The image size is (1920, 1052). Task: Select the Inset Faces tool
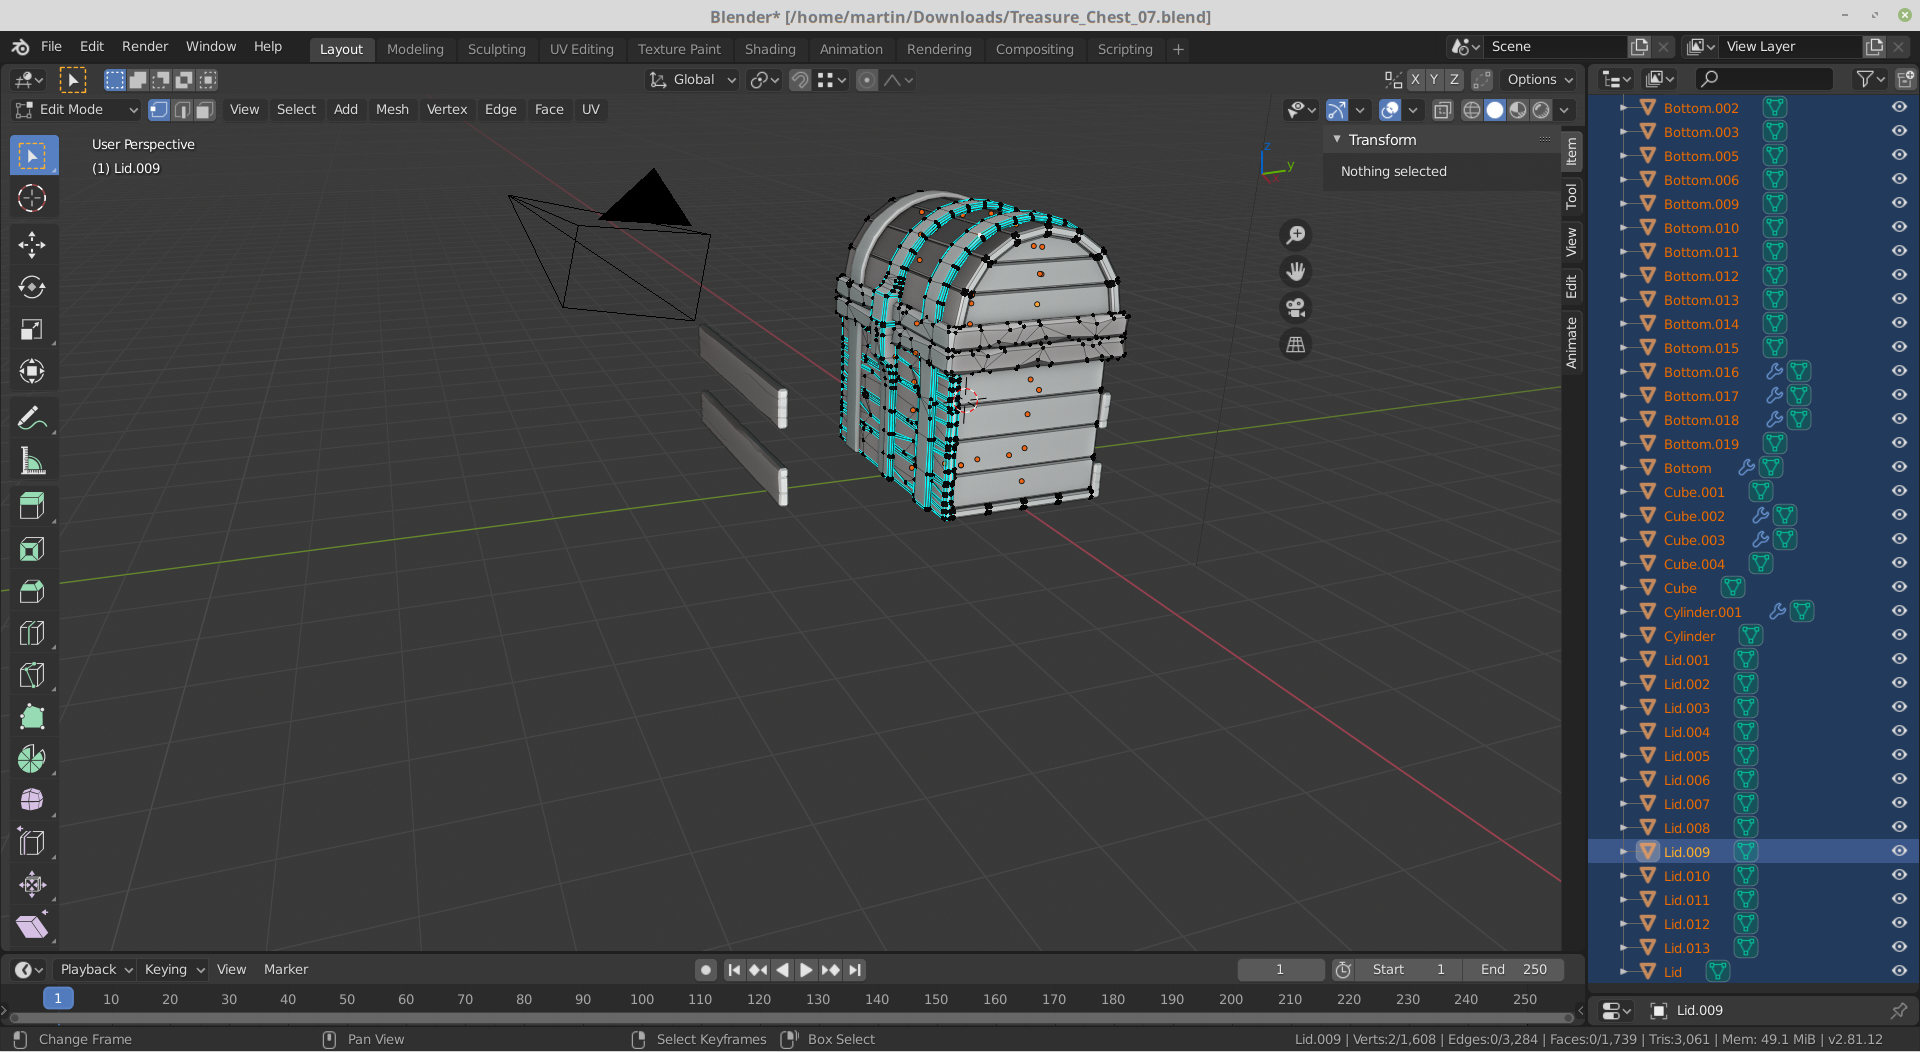pos(32,549)
